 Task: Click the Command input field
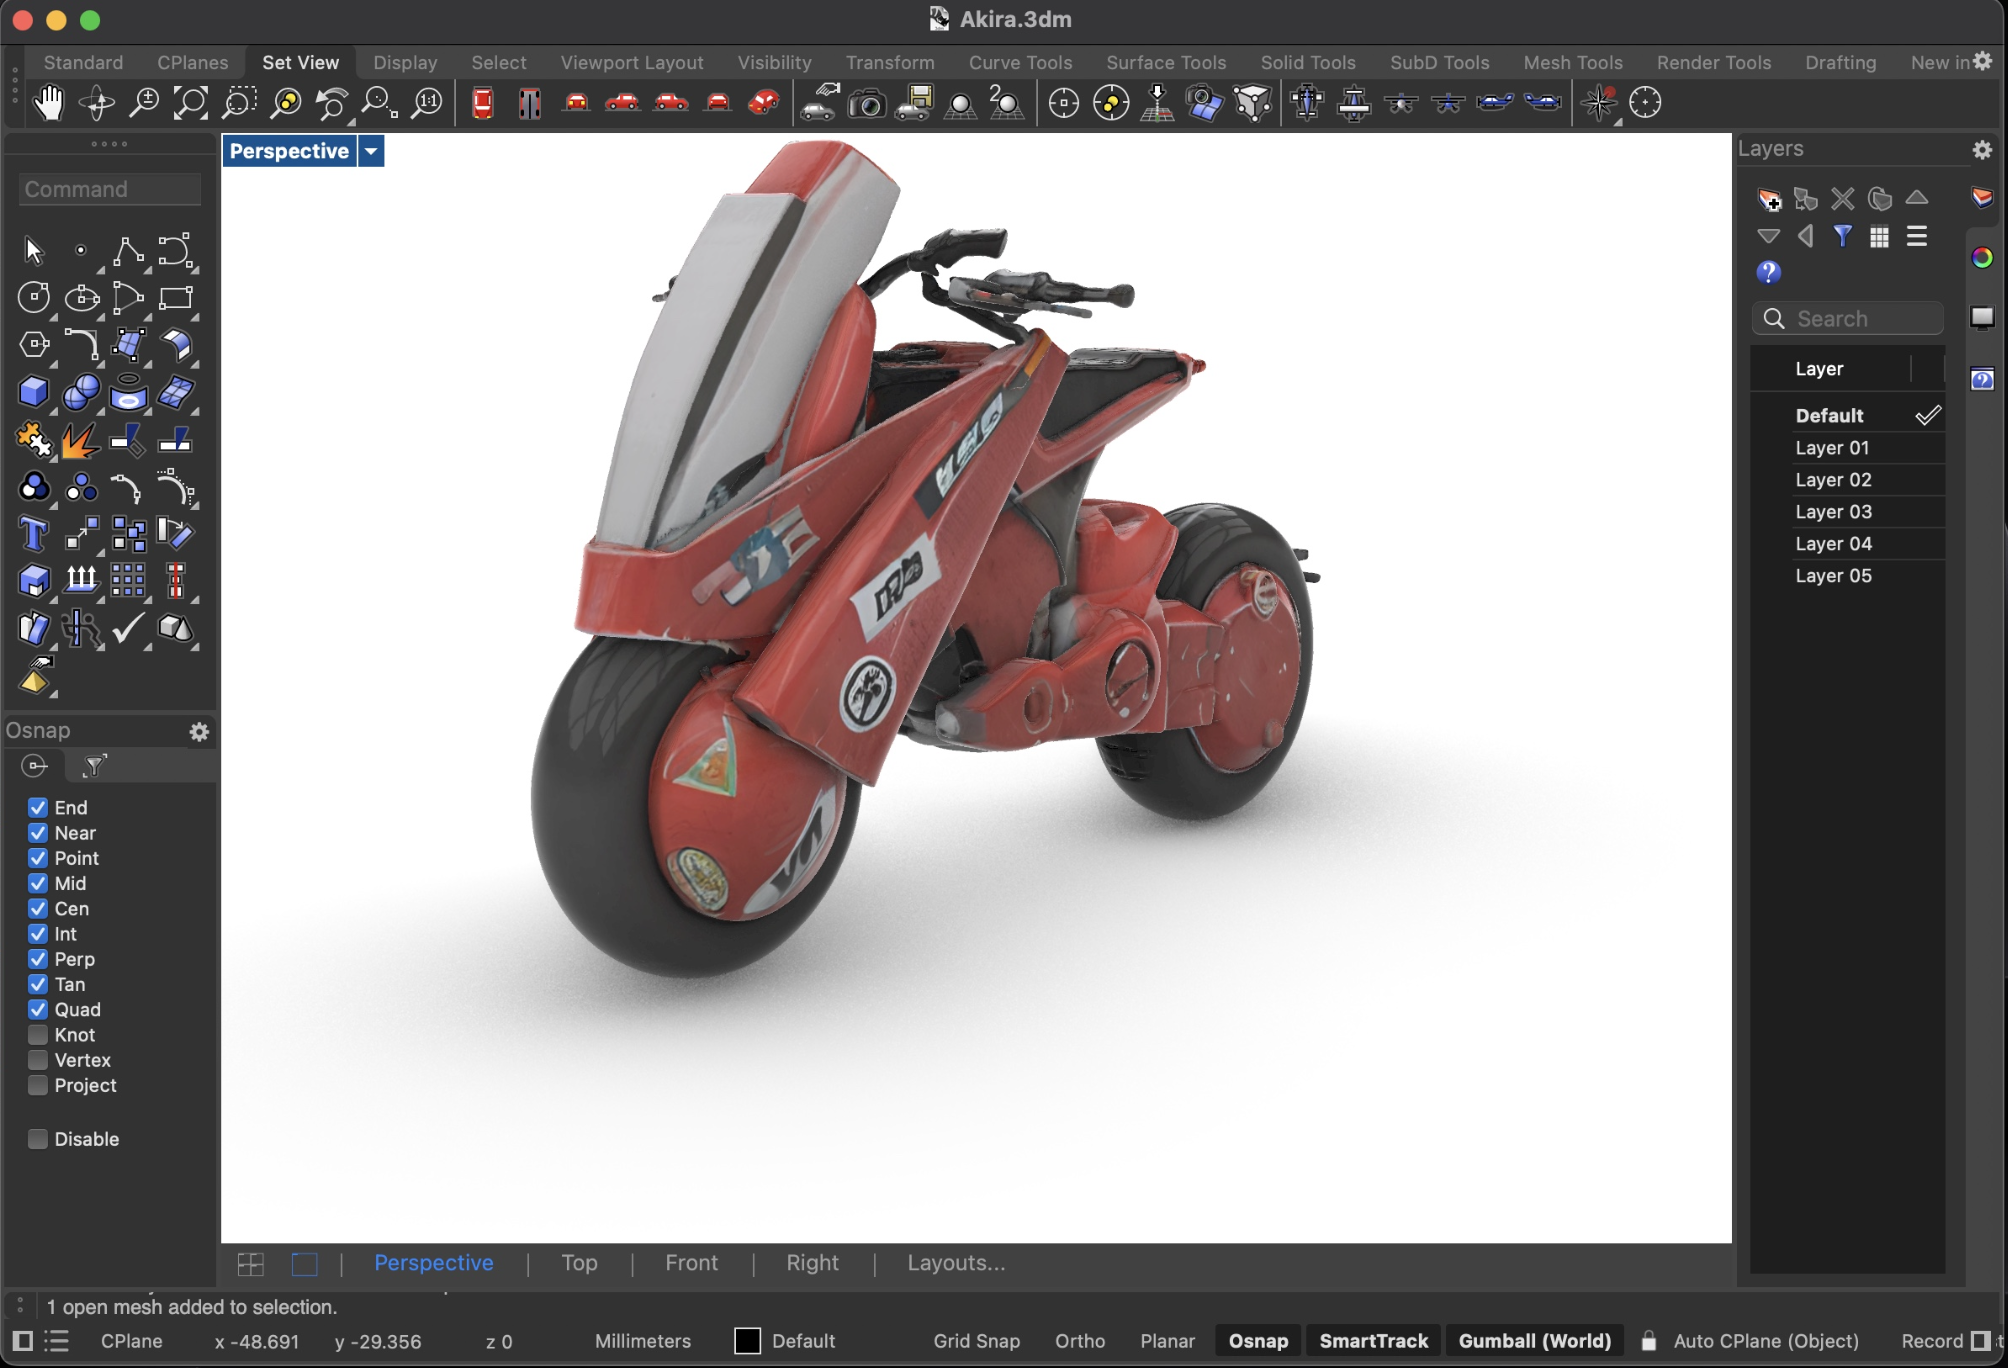[110, 189]
